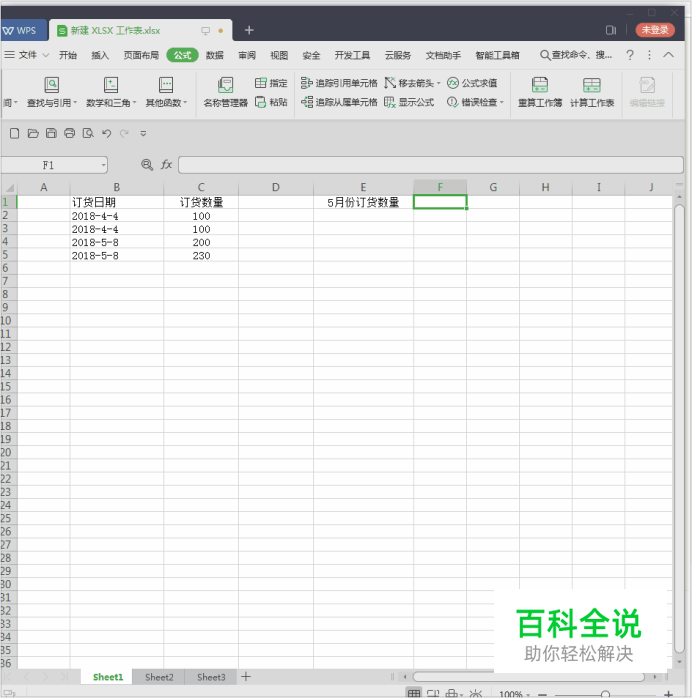Open the 开始 ribbon tab
Viewport: 692px width, 698px height.
coord(68,55)
